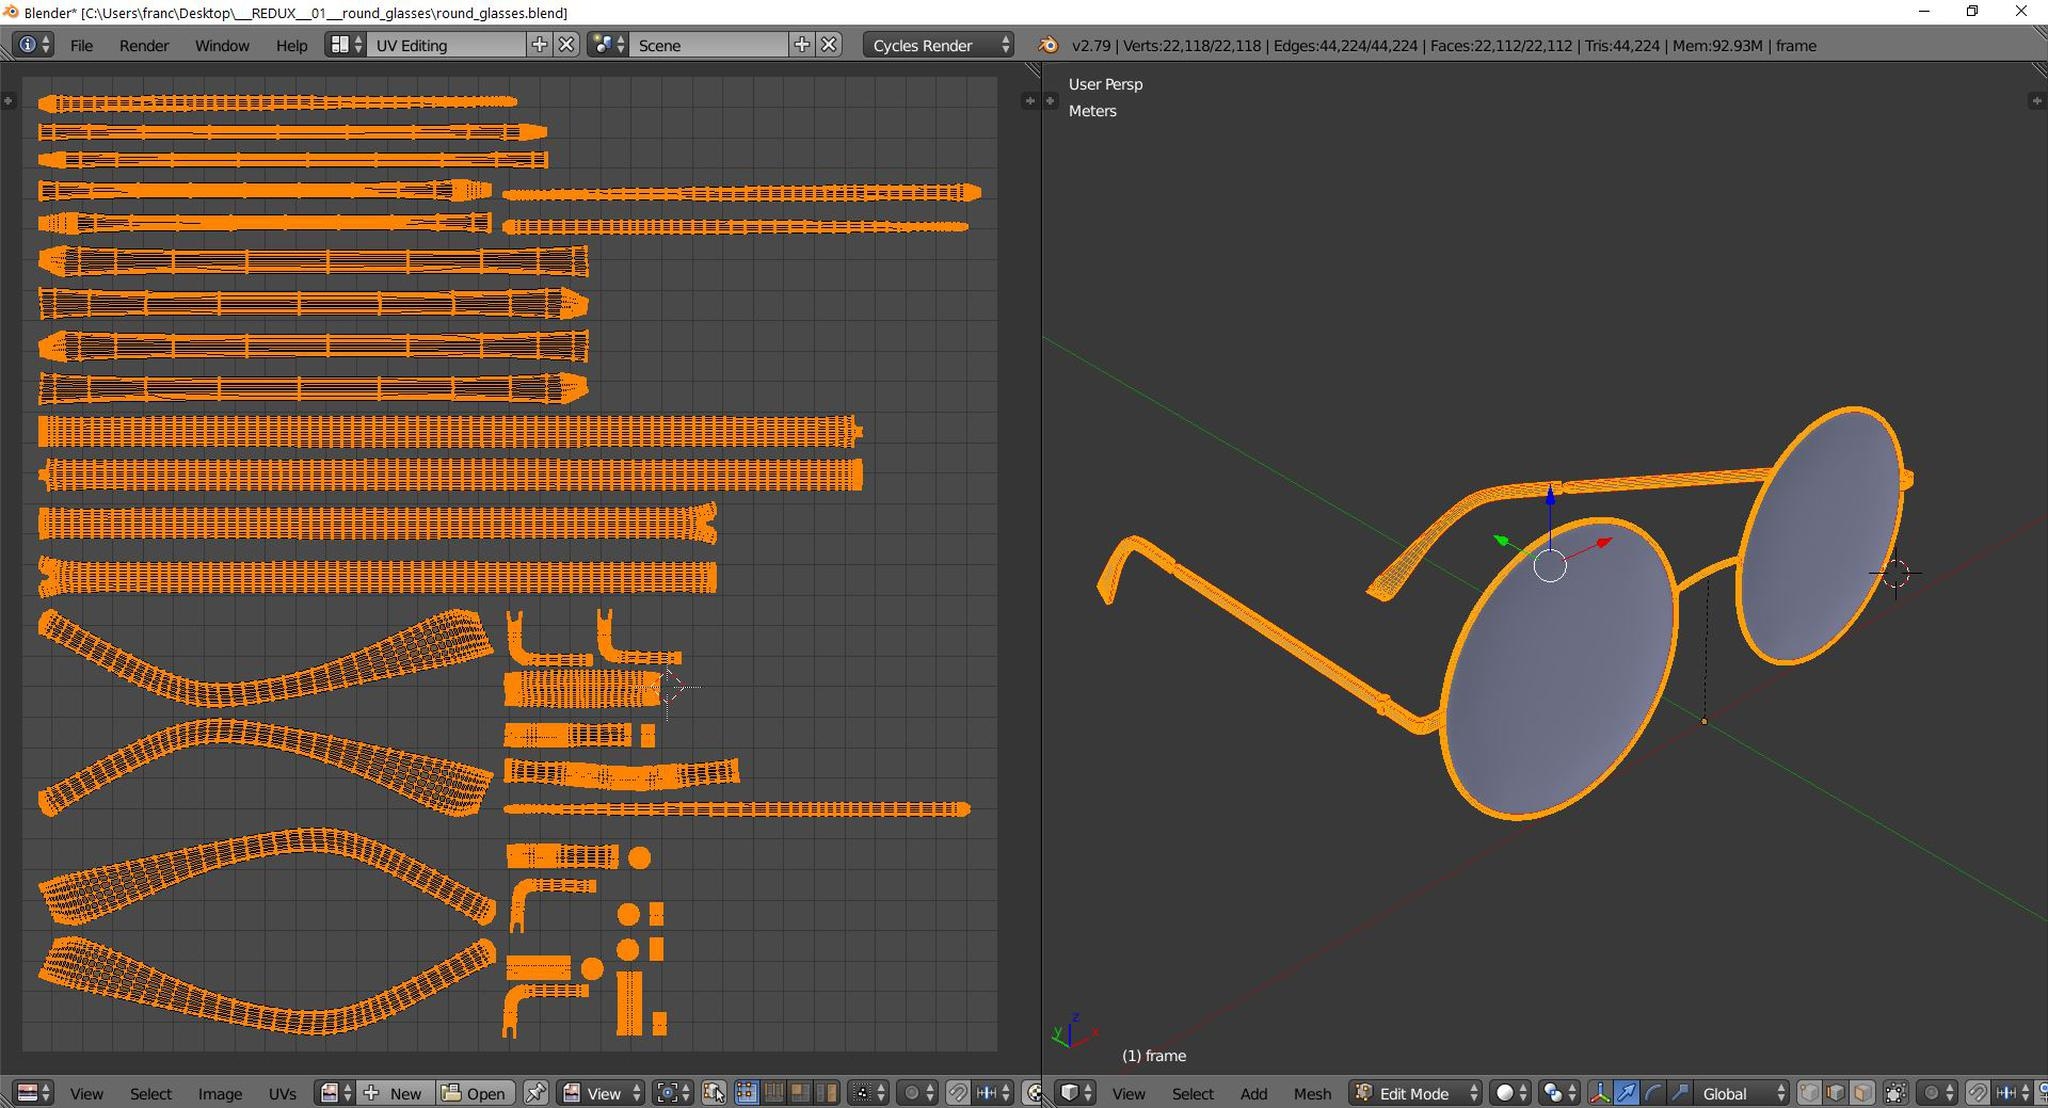Toggle snapping in the 3D viewport
Screen dimensions: 2048x1108
pos(1977,1093)
